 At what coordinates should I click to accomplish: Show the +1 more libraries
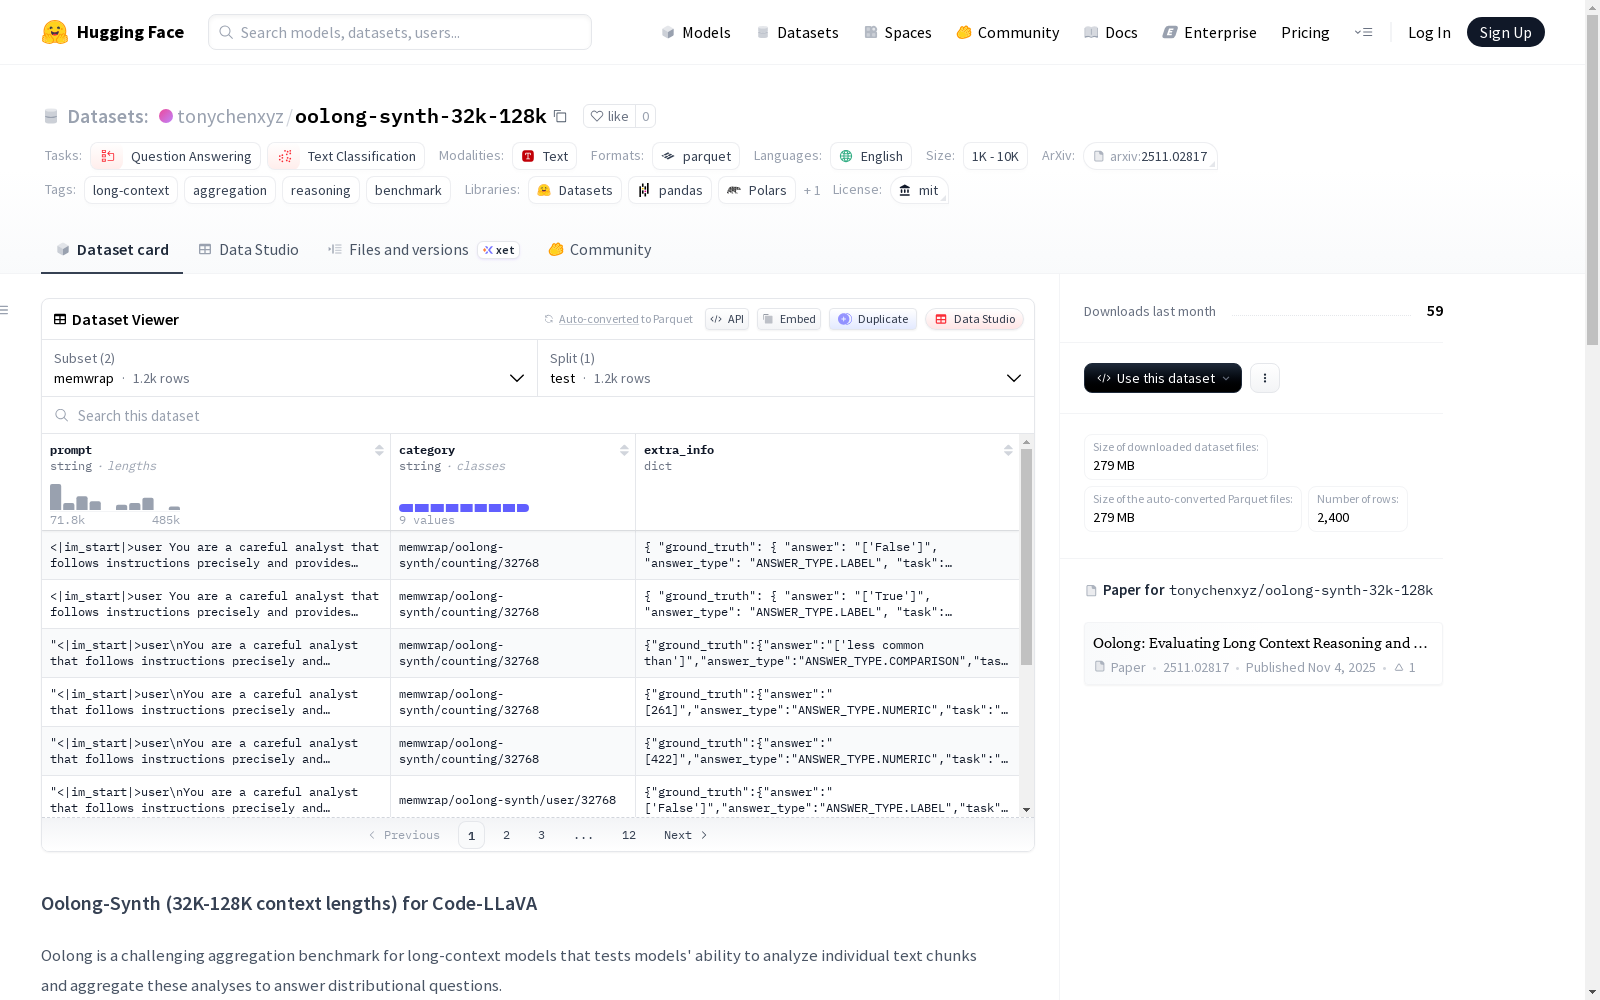pos(812,190)
